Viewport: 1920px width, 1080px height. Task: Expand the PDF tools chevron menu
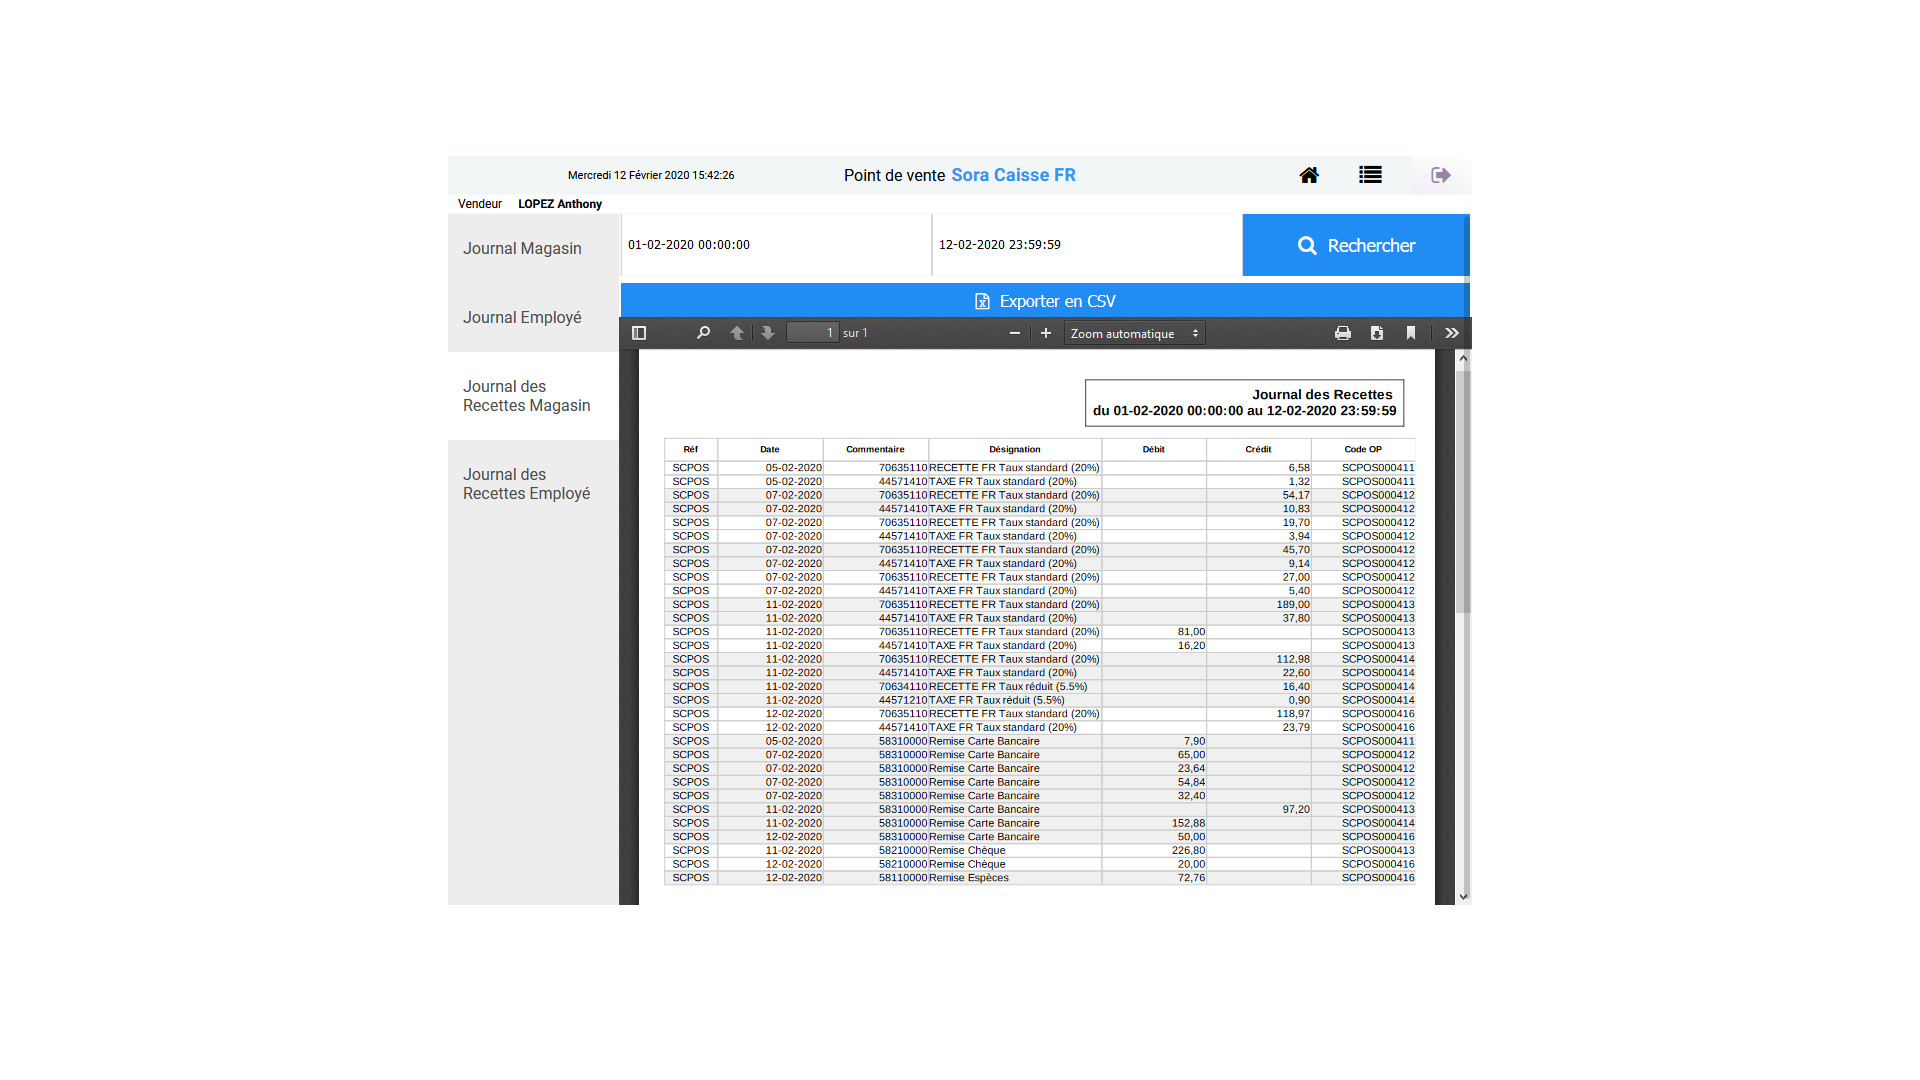[x=1452, y=333]
